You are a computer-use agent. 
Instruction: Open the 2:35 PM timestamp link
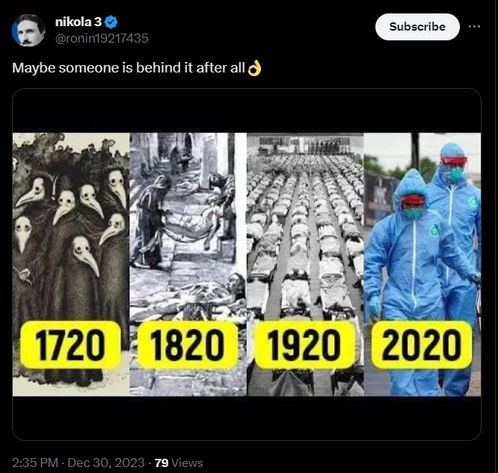tap(35, 463)
